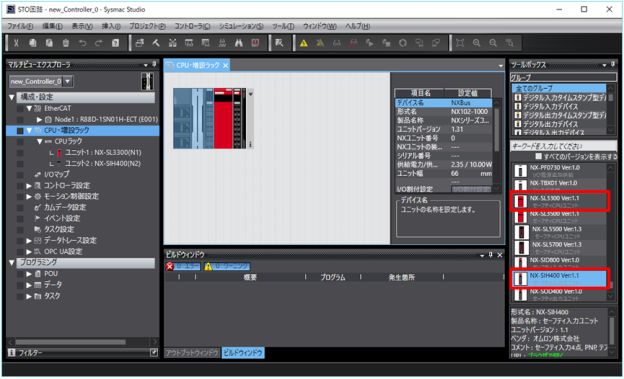Image resolution: width=624 pixels, height=379 pixels.
Task: Click the Paste toolbar icon
Action: tap(49, 43)
